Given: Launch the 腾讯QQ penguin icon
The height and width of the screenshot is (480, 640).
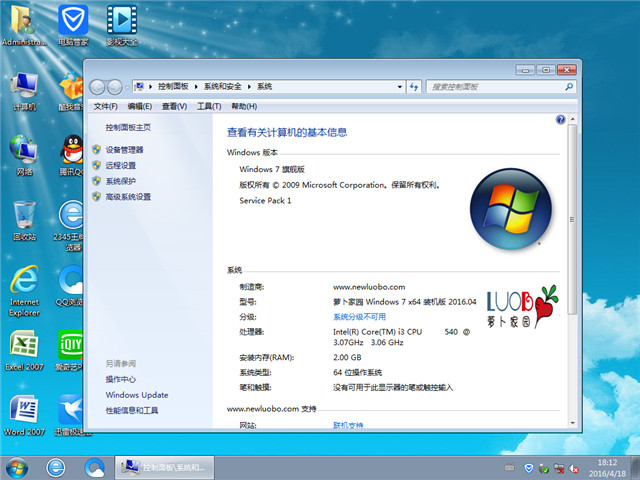Looking at the screenshot, I should [72, 155].
